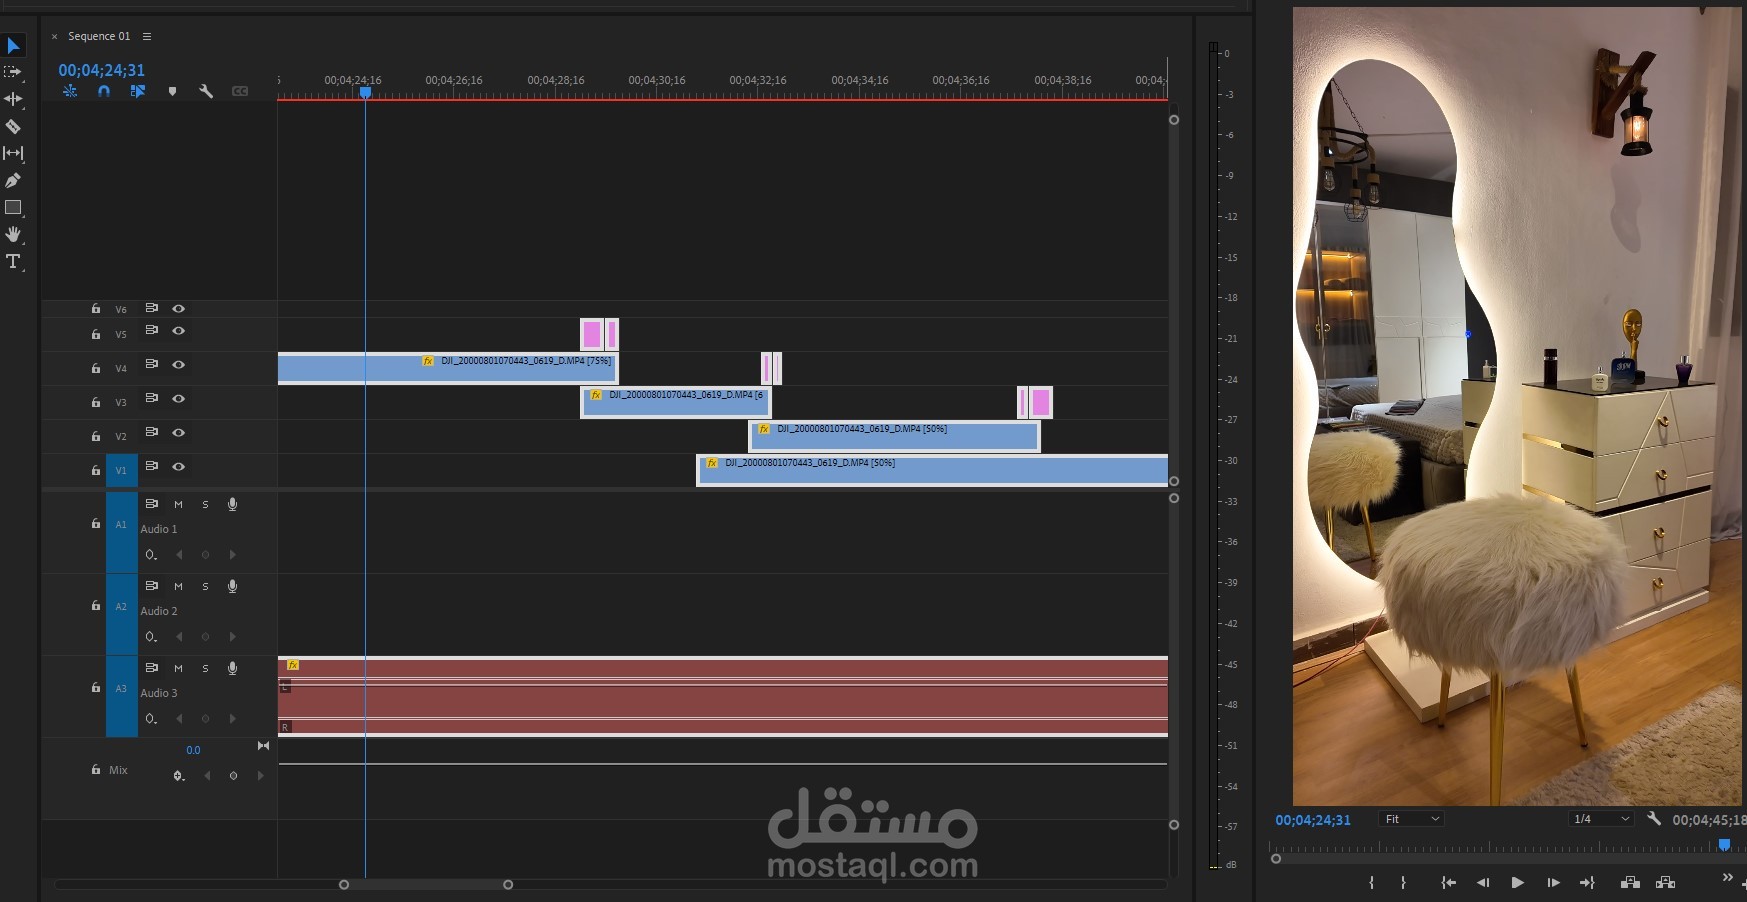
Task: Open the 1/4 playback resolution dropdown
Action: [1601, 819]
